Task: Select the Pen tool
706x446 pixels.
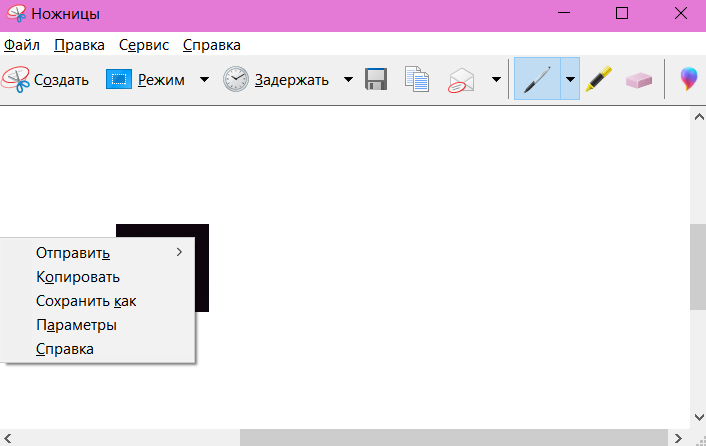Action: (537, 79)
